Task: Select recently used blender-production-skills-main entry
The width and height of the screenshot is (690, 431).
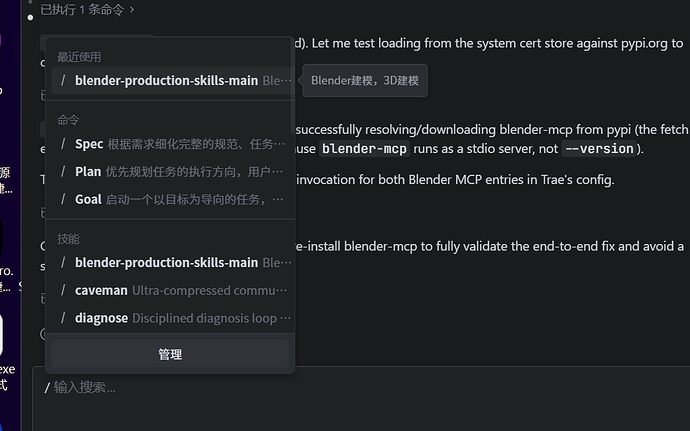Action: click(x=172, y=81)
